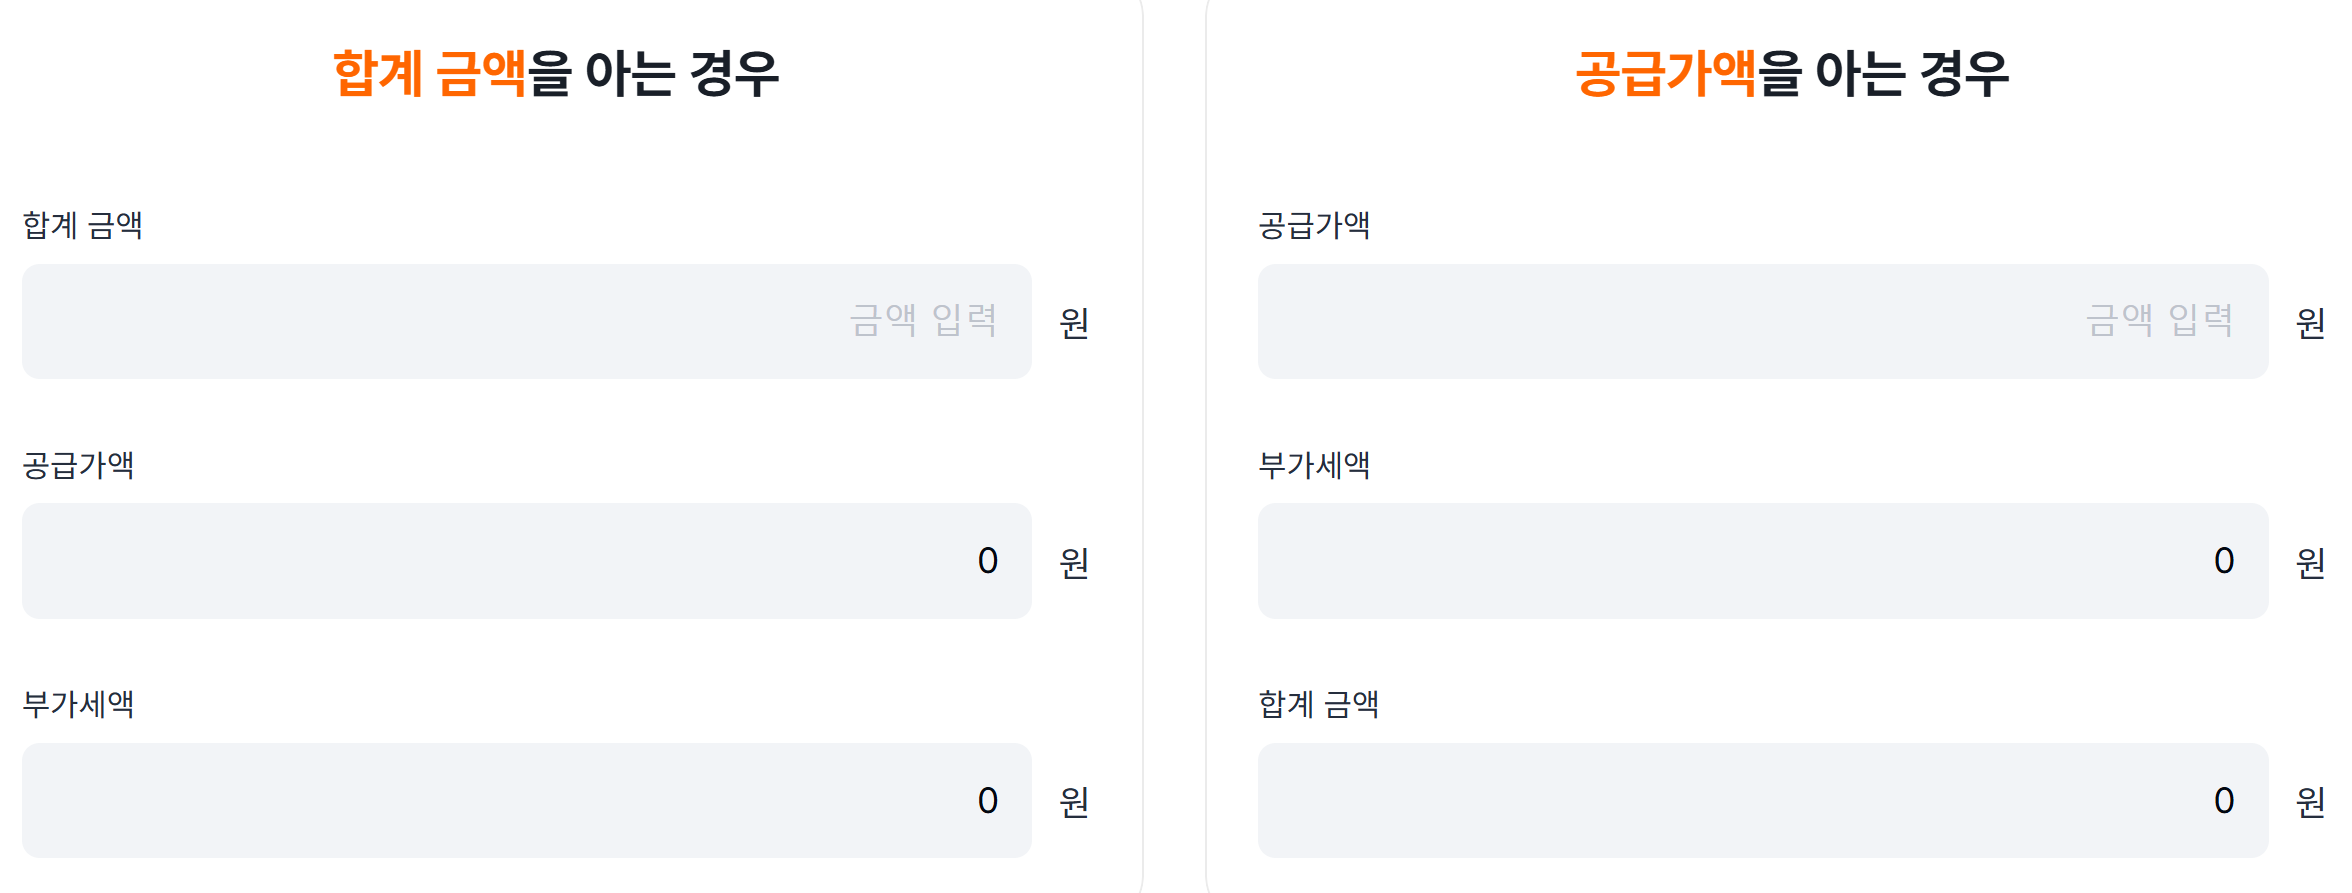This screenshot has height=893, width=2352.
Task: Click the '합계 금액' label in the right panel
Action: pyautogui.click(x=1318, y=704)
